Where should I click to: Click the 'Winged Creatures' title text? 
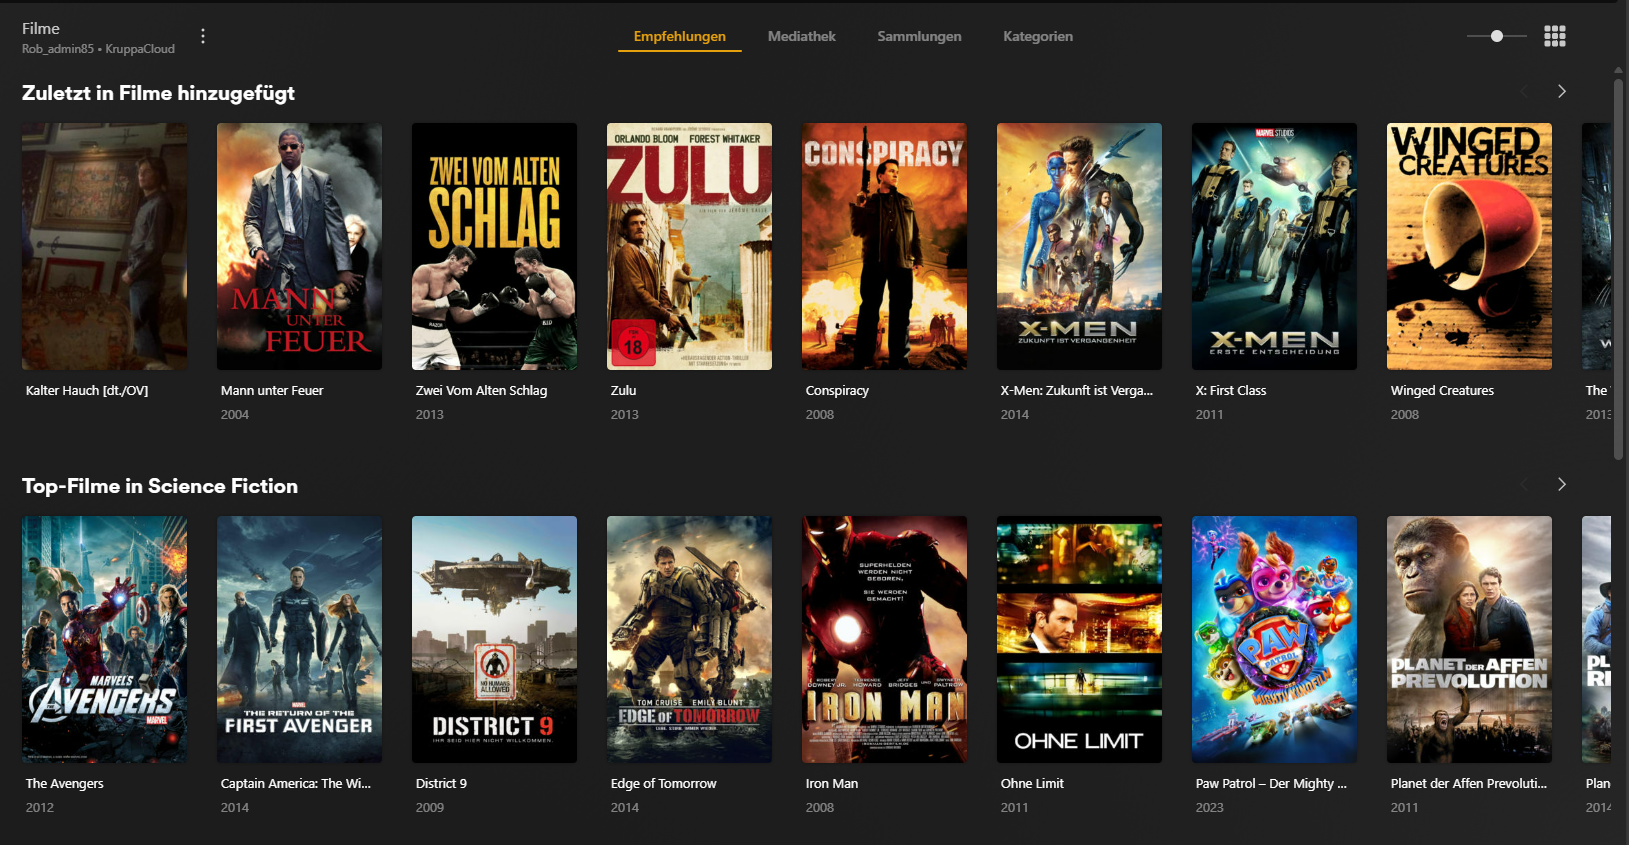(1442, 391)
